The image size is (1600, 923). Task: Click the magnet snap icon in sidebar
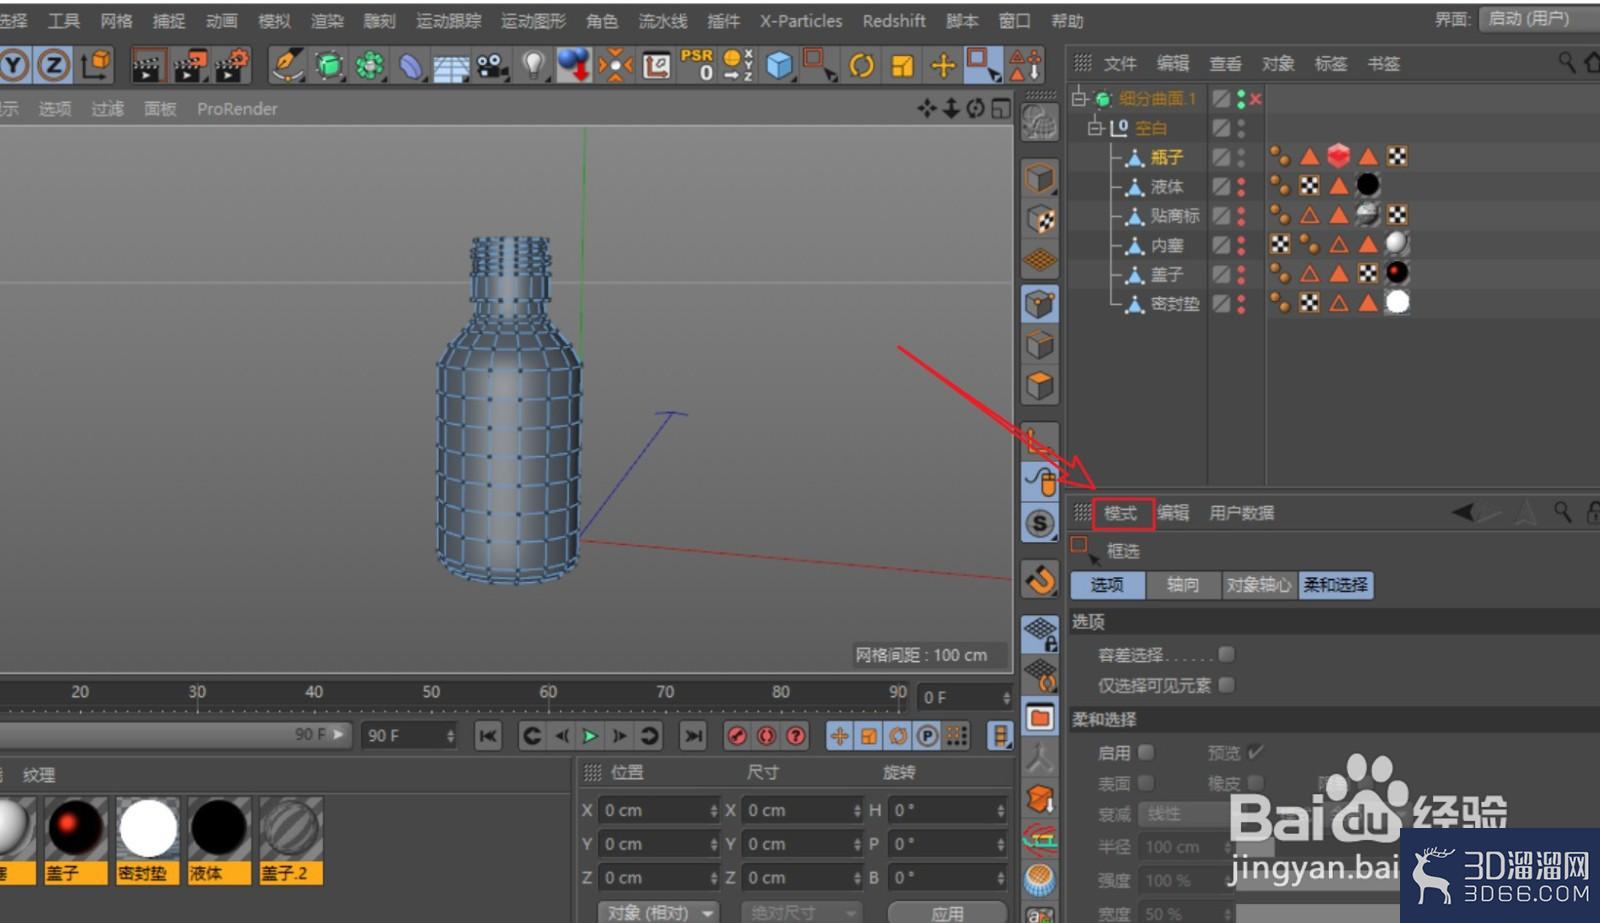click(1040, 579)
